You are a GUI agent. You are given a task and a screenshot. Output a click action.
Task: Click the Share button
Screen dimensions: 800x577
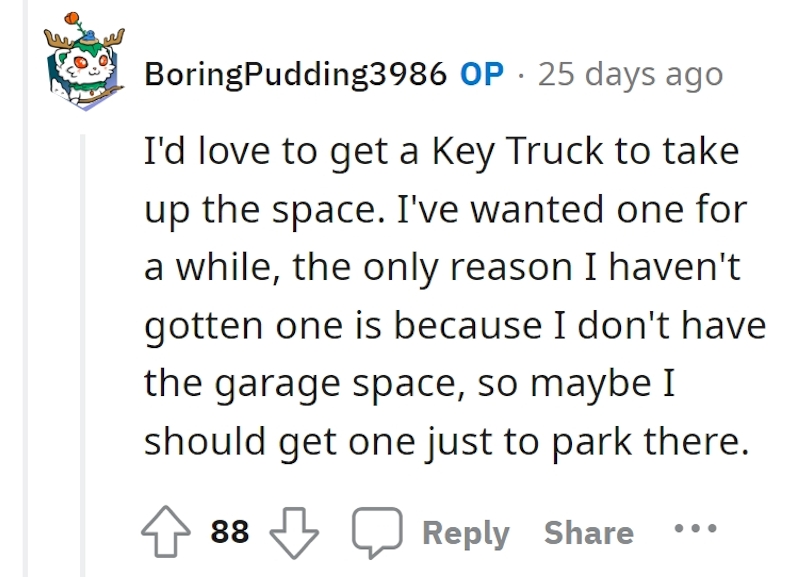(x=589, y=533)
